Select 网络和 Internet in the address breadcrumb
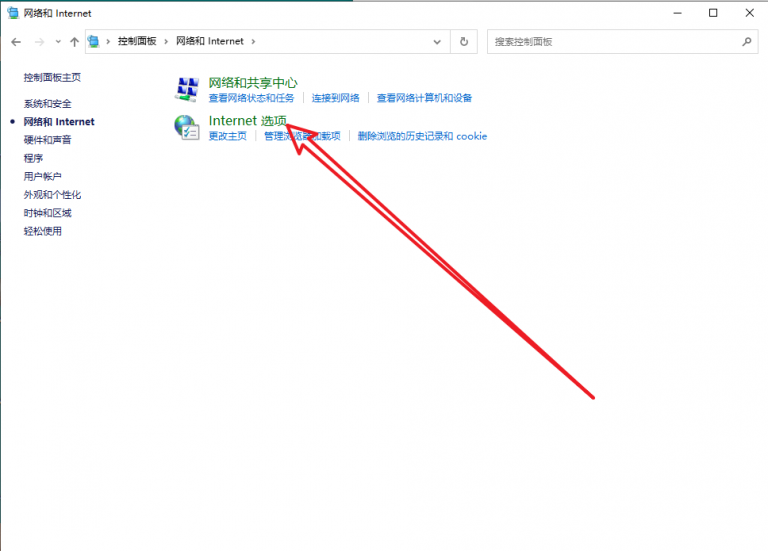768x551 pixels. click(x=210, y=41)
